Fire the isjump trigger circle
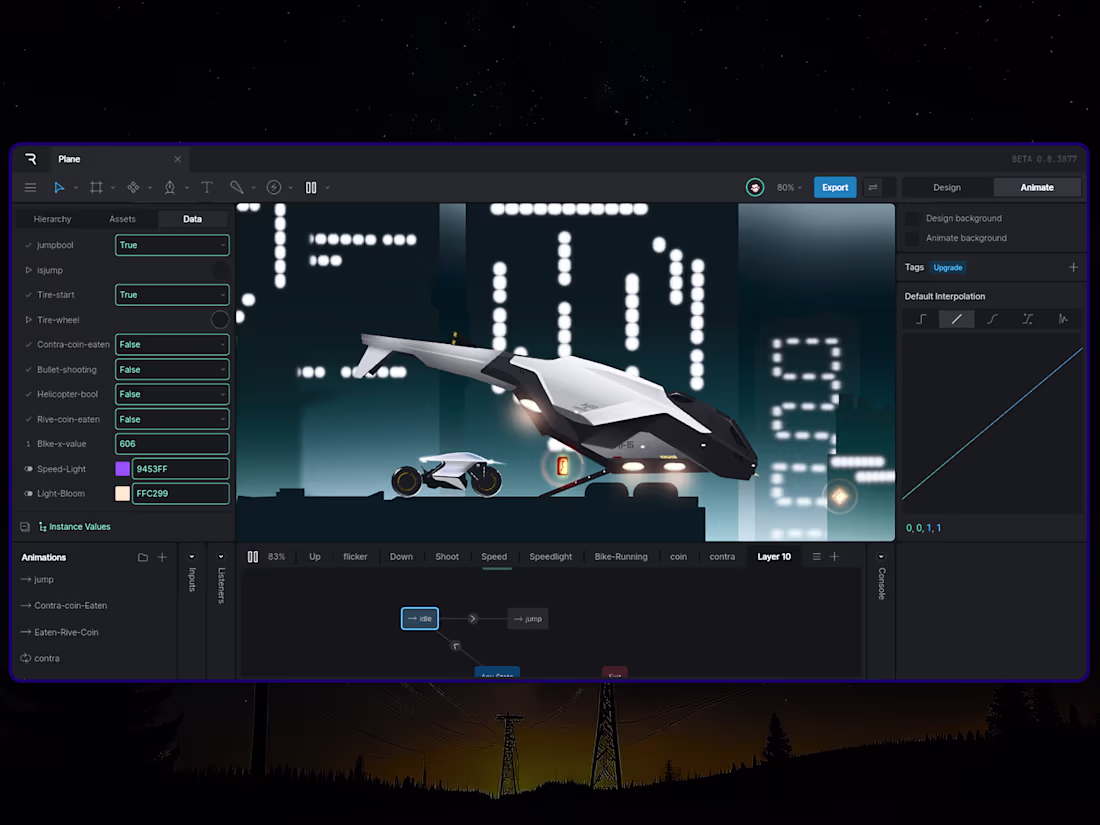Viewport: 1100px width, 825px height. point(220,270)
